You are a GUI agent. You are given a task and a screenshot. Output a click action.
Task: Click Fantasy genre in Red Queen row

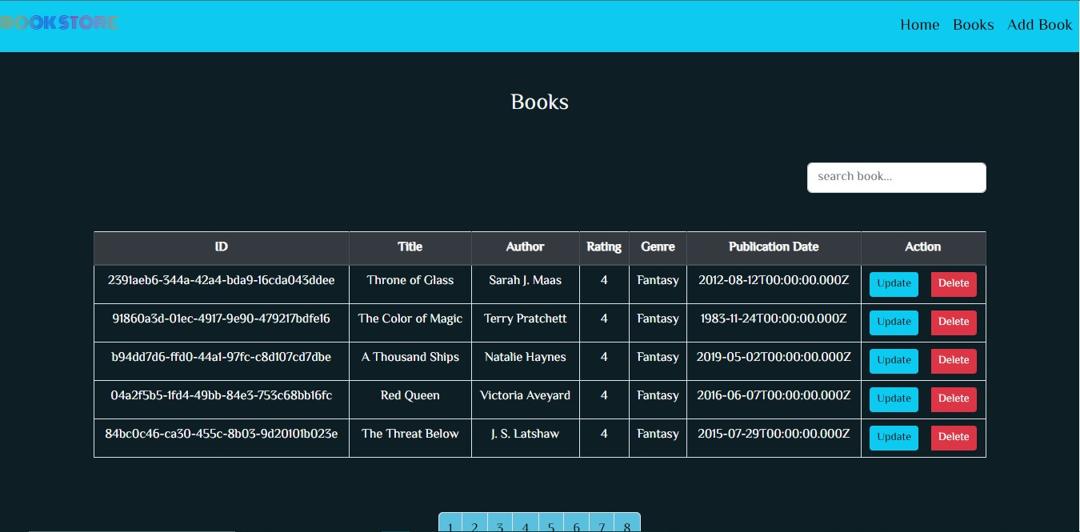(x=658, y=396)
